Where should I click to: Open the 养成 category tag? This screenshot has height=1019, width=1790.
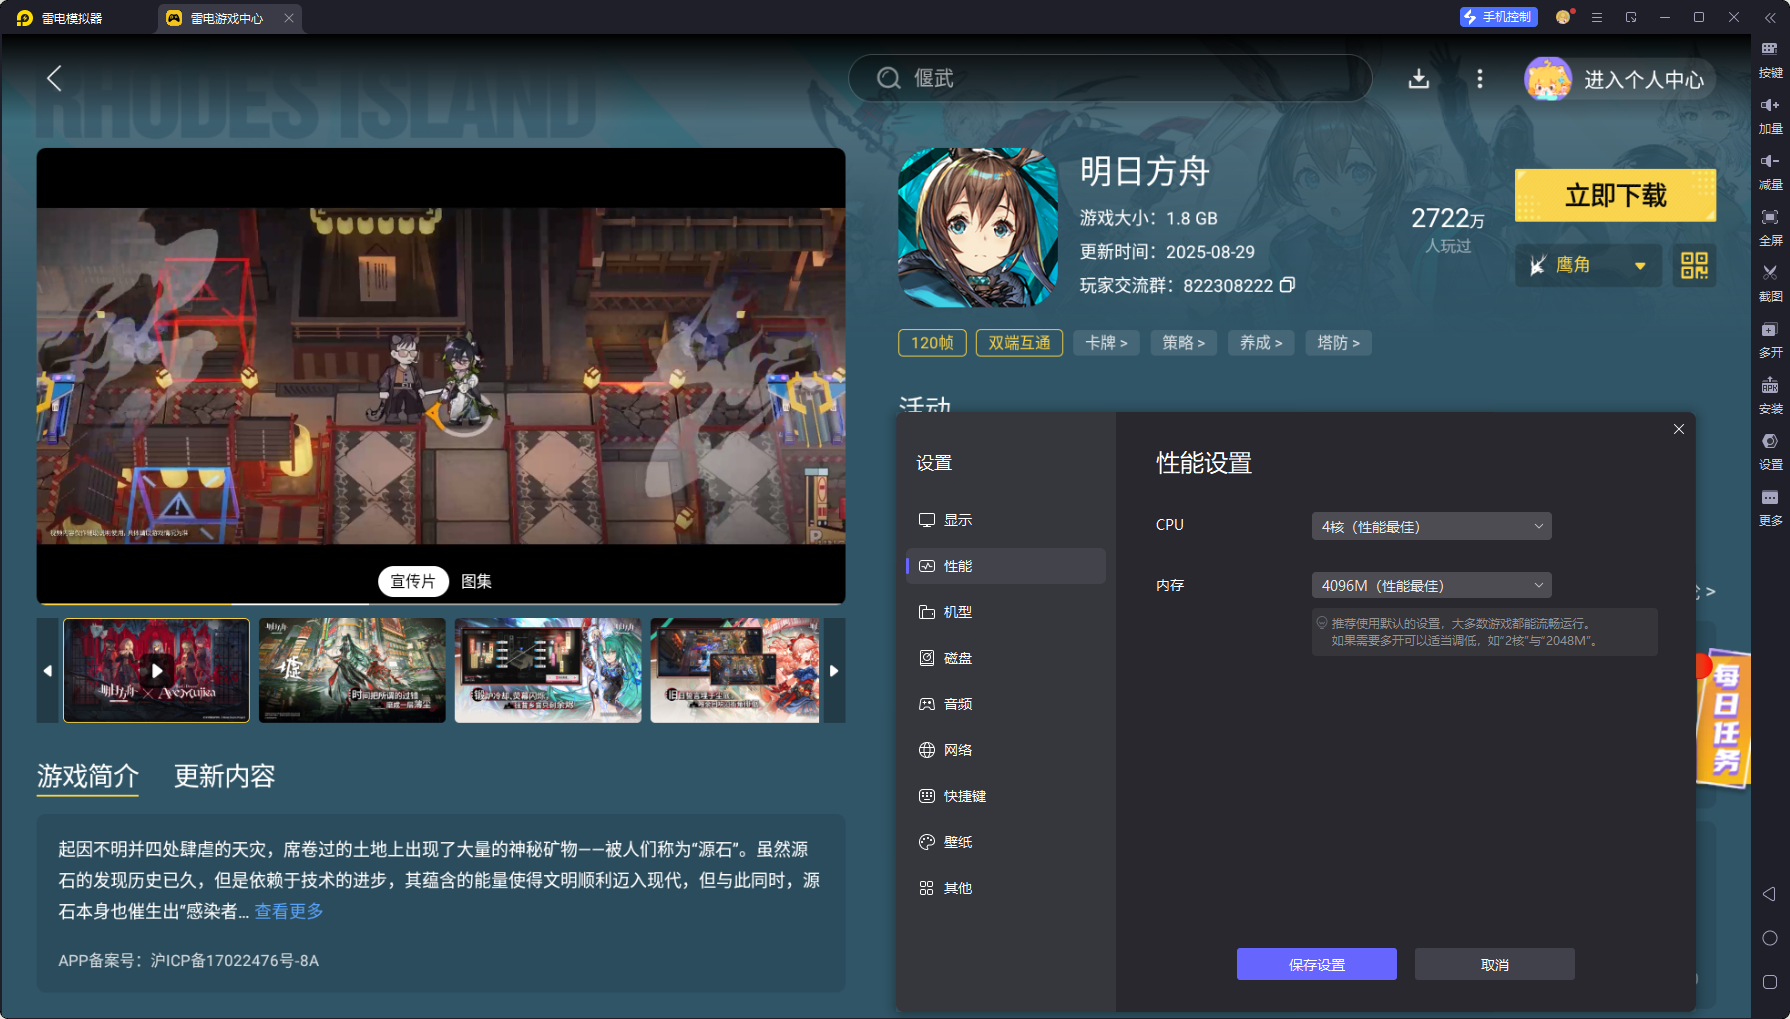(x=1261, y=343)
